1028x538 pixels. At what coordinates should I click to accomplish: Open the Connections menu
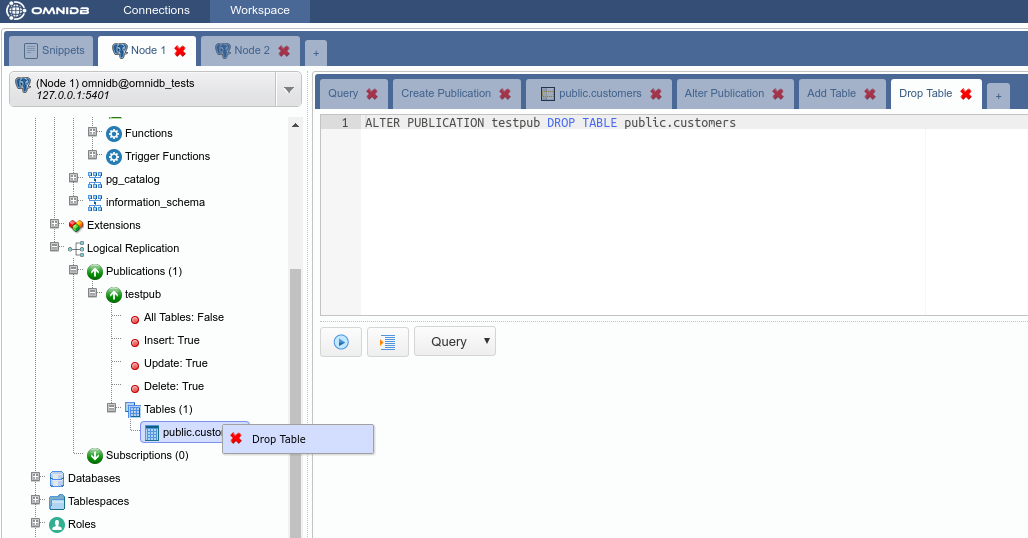[156, 11]
